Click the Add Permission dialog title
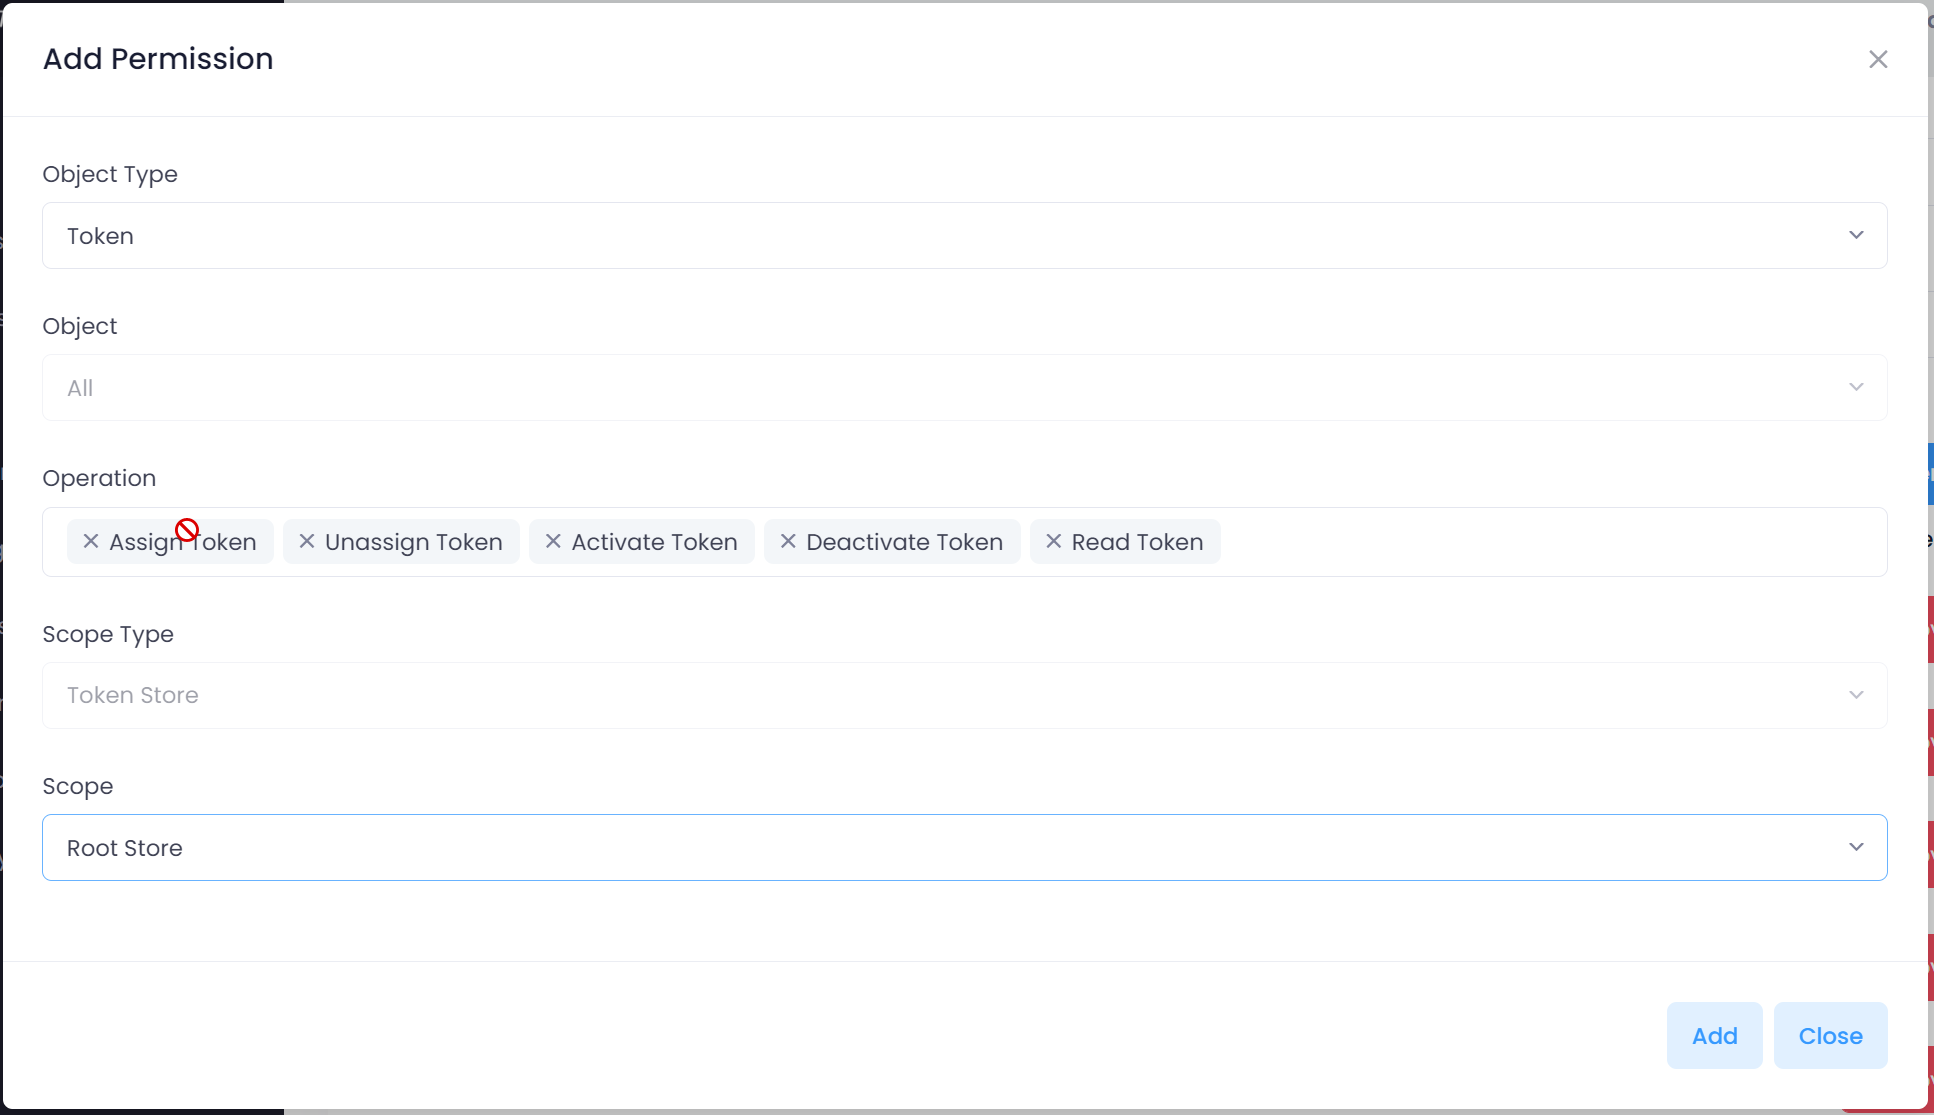Image resolution: width=1934 pixels, height=1115 pixels. click(158, 59)
